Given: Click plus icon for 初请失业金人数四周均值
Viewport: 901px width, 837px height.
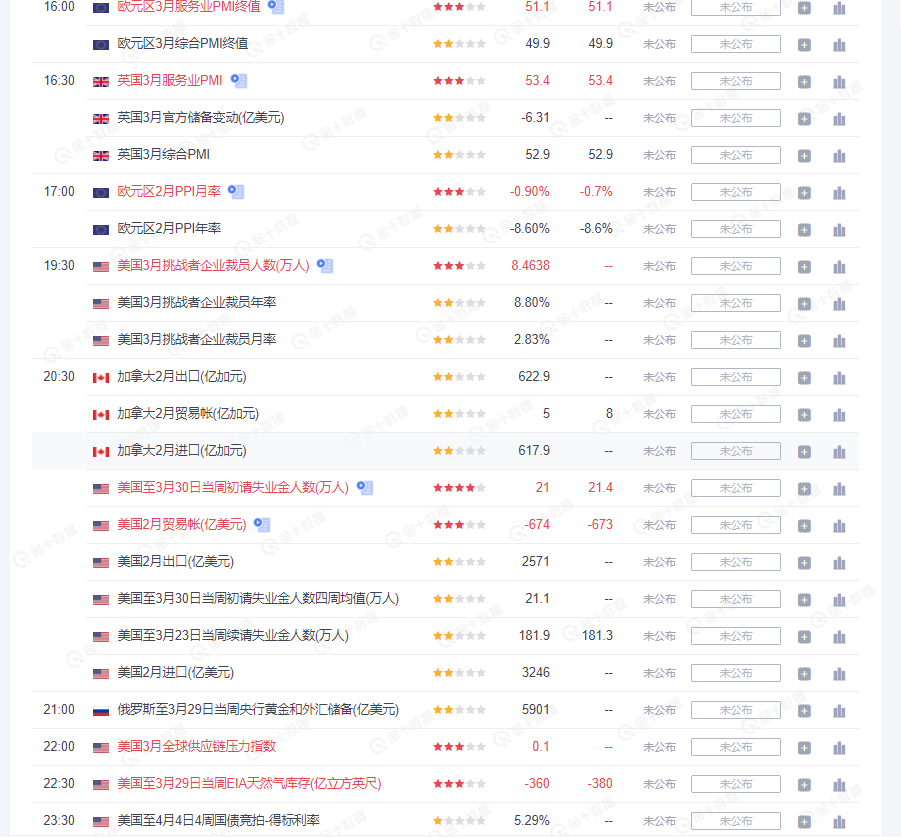Looking at the screenshot, I should [804, 600].
